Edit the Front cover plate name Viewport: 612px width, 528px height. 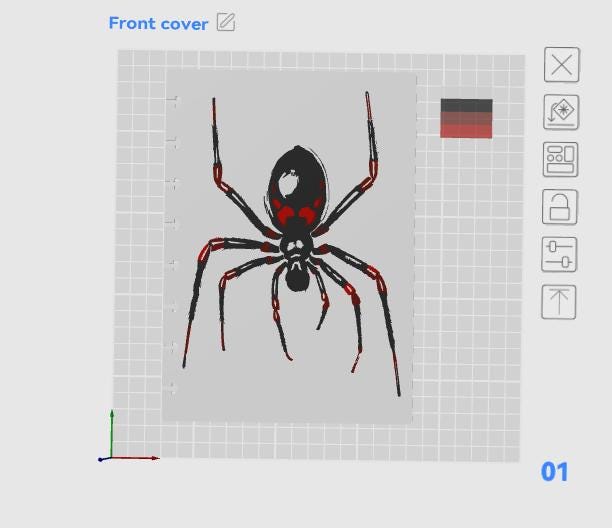tap(226, 22)
